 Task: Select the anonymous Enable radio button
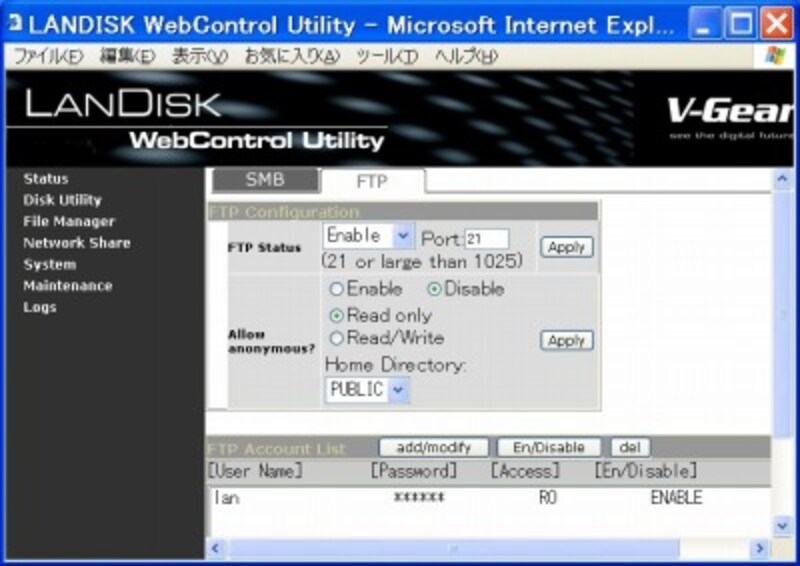click(336, 289)
